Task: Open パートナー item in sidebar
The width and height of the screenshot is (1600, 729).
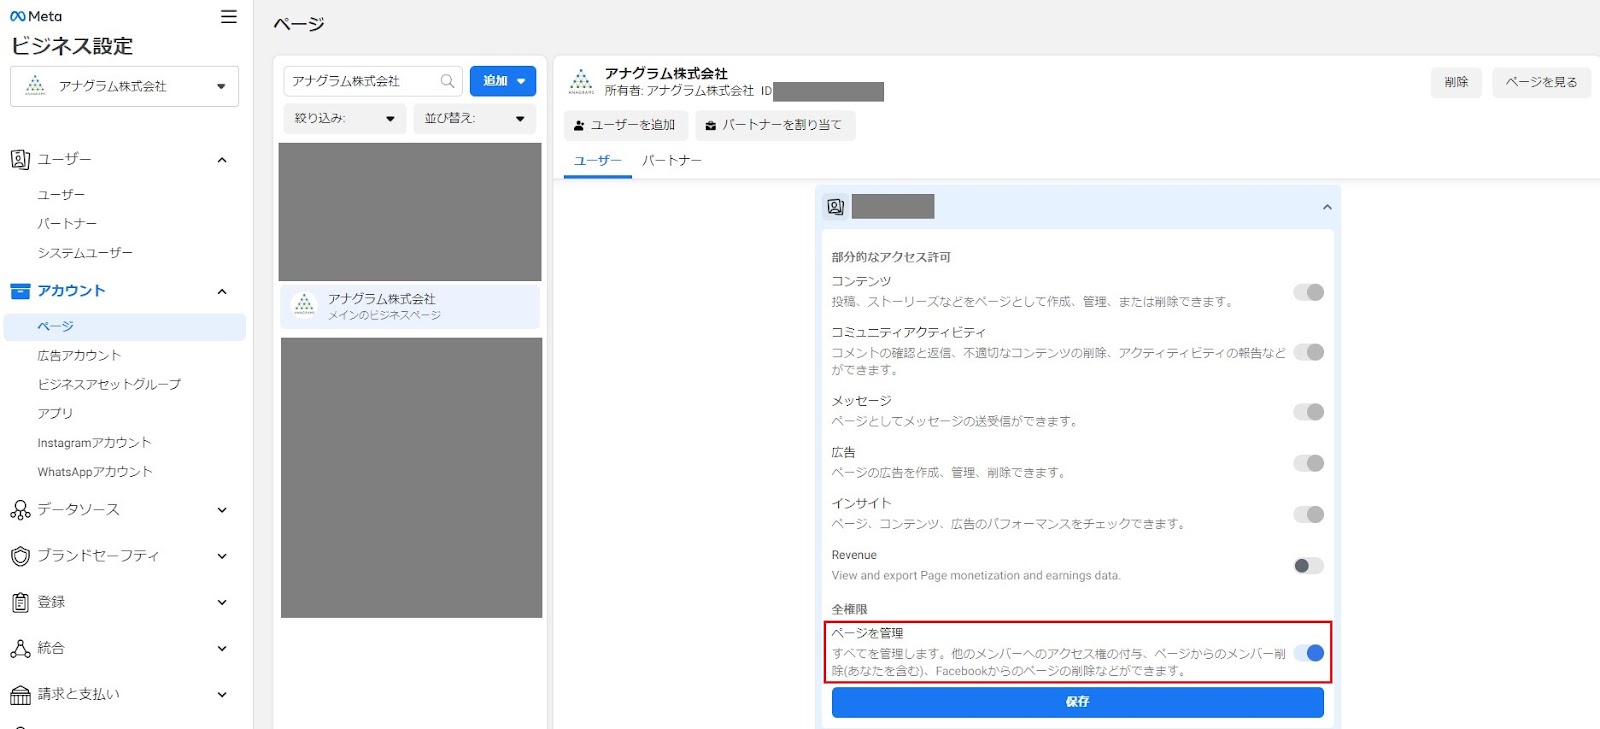Action: [x=67, y=224]
